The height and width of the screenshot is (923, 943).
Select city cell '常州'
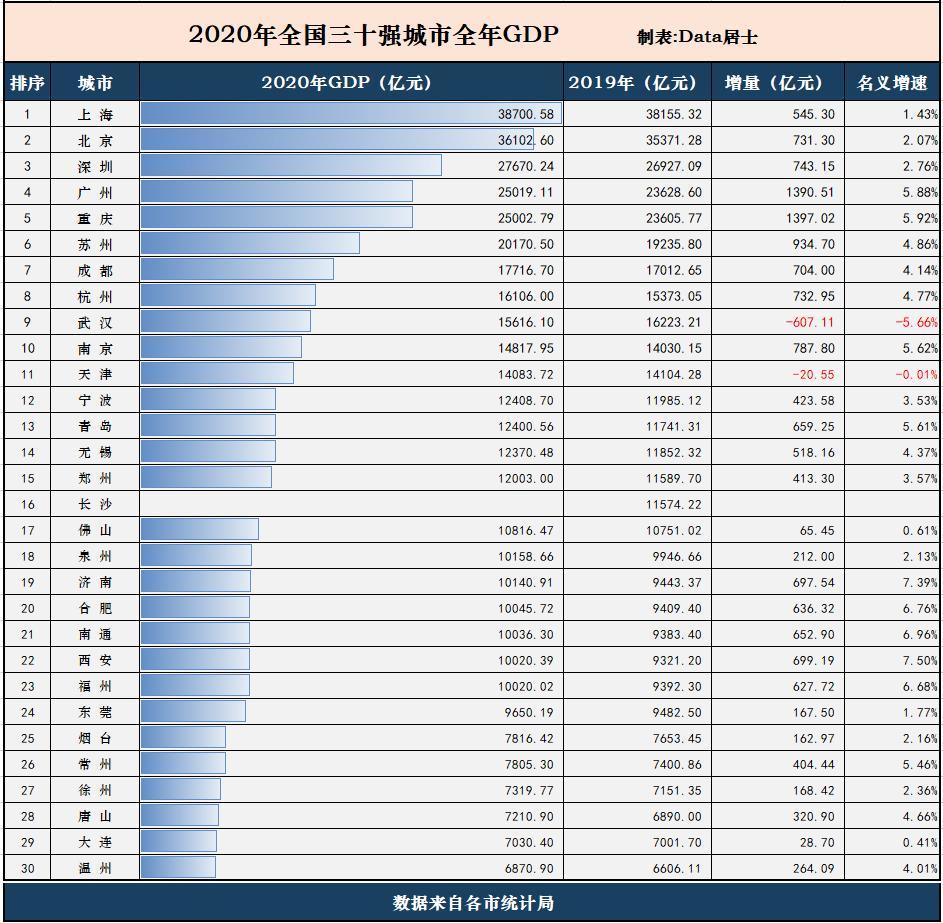pos(95,764)
